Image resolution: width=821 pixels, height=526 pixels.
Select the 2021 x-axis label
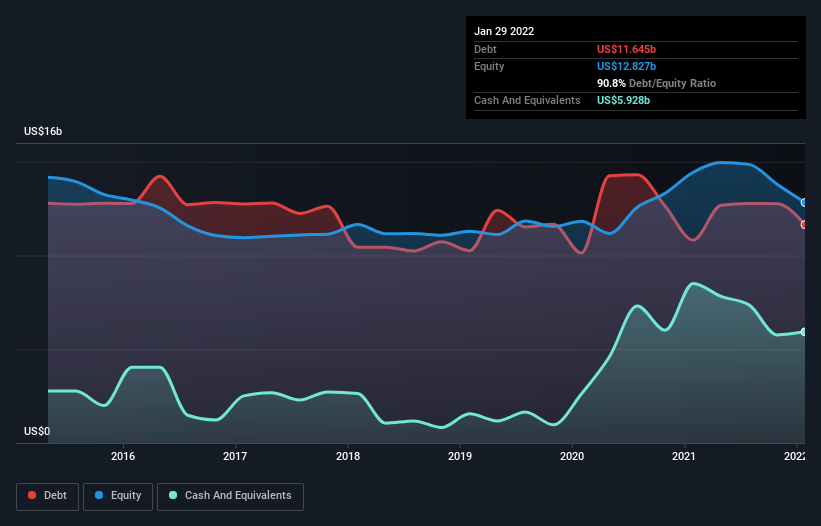[684, 456]
